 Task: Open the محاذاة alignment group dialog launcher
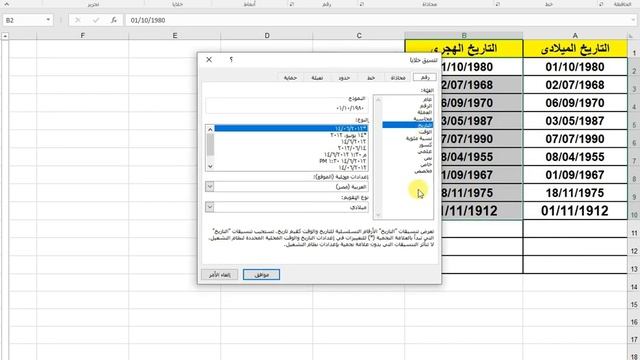pos(361,4)
